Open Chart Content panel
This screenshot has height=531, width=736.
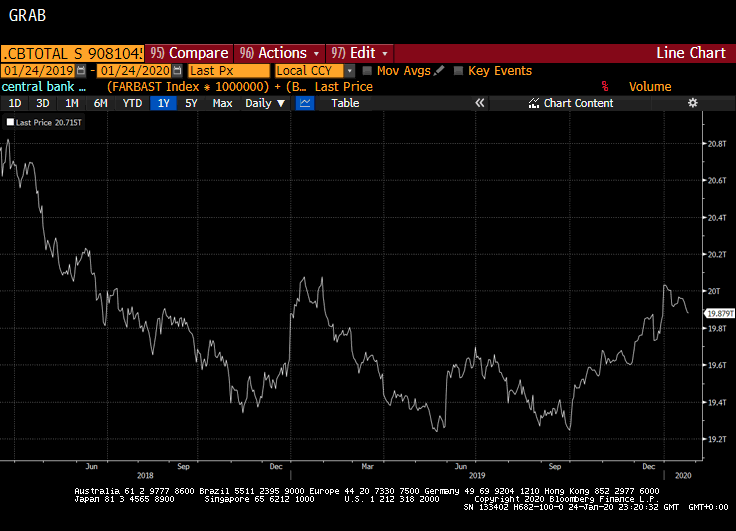(x=570, y=103)
